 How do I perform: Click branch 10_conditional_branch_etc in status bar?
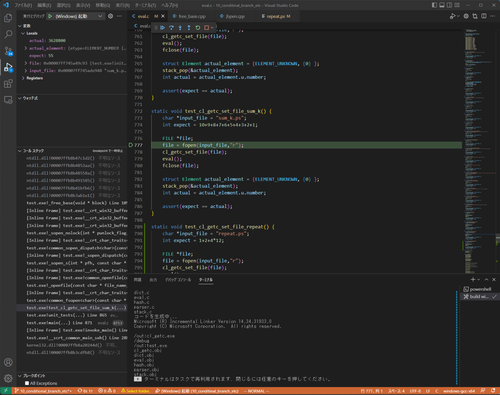point(43,391)
